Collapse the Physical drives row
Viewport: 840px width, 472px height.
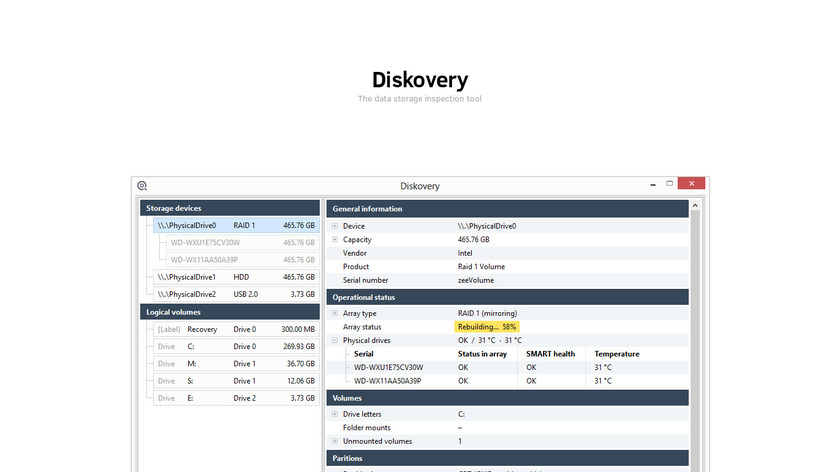tap(335, 340)
